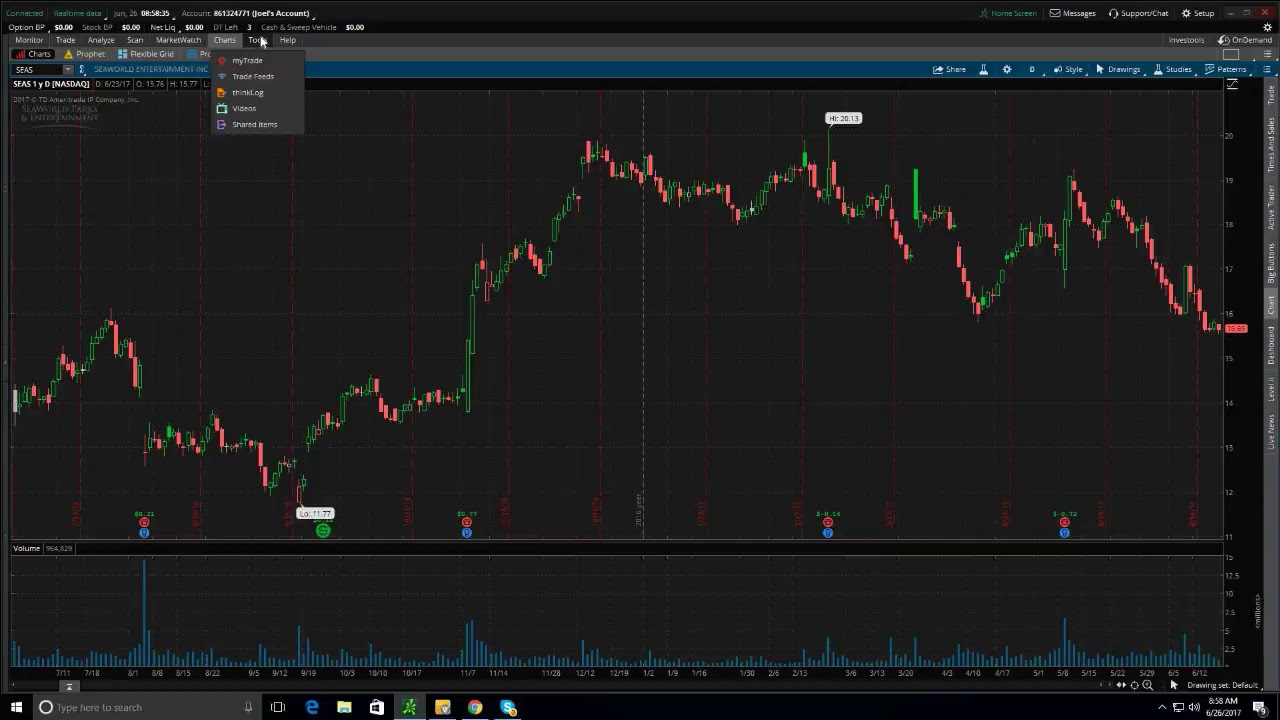Viewport: 1280px width, 720px height.
Task: Open the Windows Store taskbar icon
Action: click(x=377, y=707)
